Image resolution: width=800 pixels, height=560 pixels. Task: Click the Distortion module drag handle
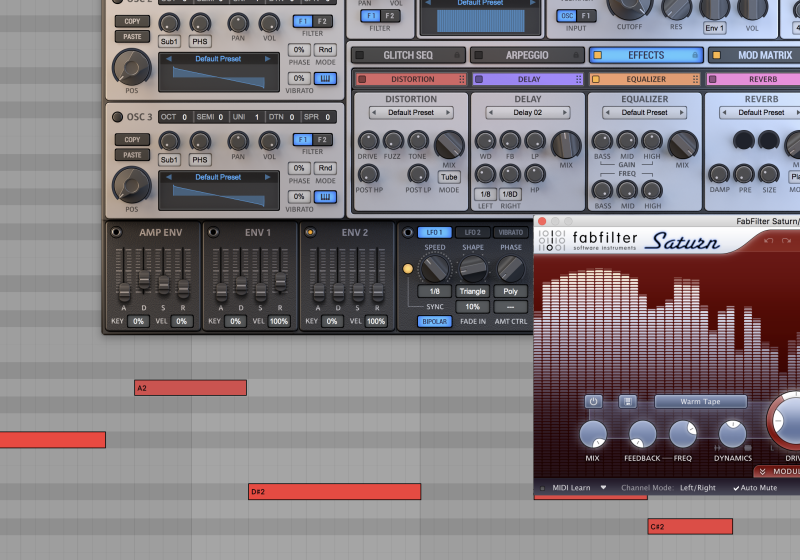pyautogui.click(x=462, y=79)
